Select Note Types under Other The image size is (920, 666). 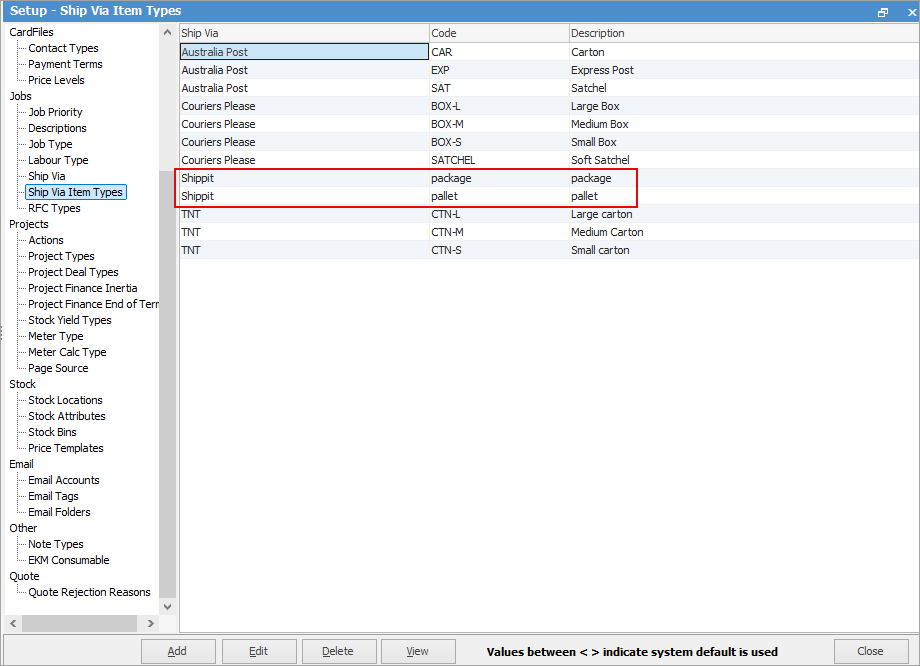[56, 544]
